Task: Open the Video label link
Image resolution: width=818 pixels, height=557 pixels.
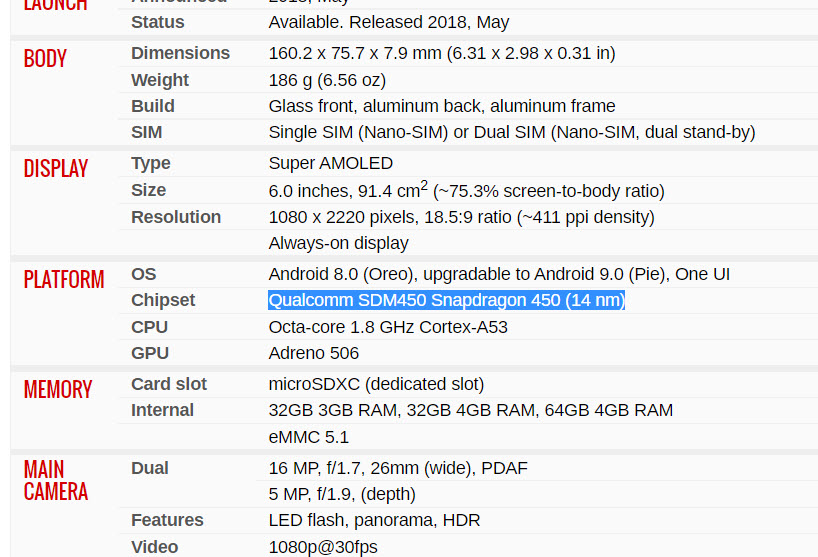Action: coord(154,547)
